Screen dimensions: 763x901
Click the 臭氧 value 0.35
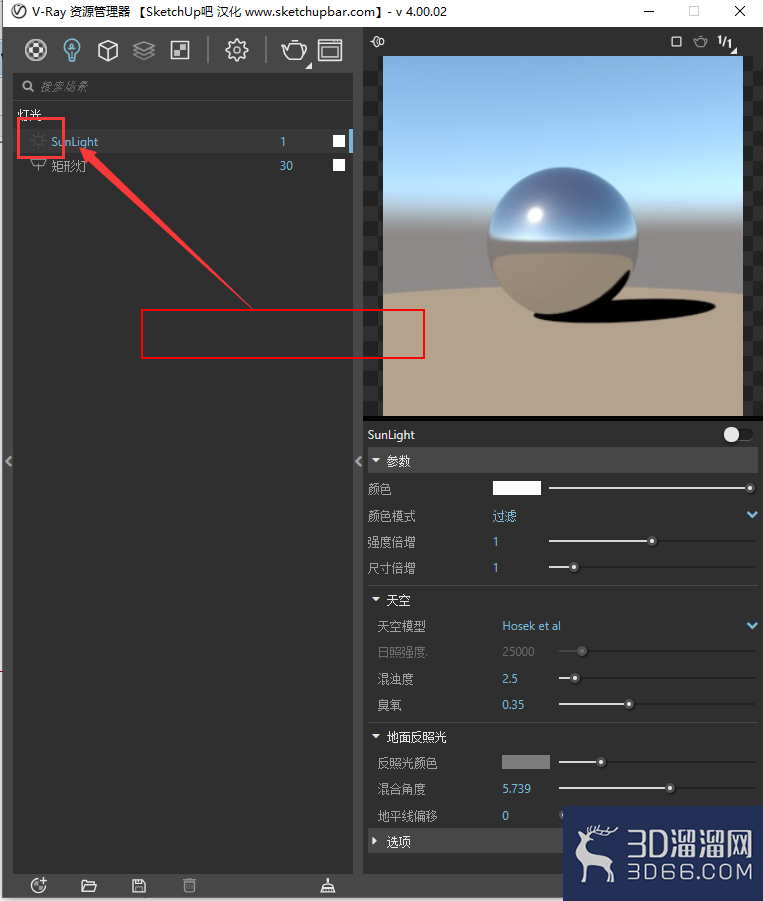pos(513,704)
